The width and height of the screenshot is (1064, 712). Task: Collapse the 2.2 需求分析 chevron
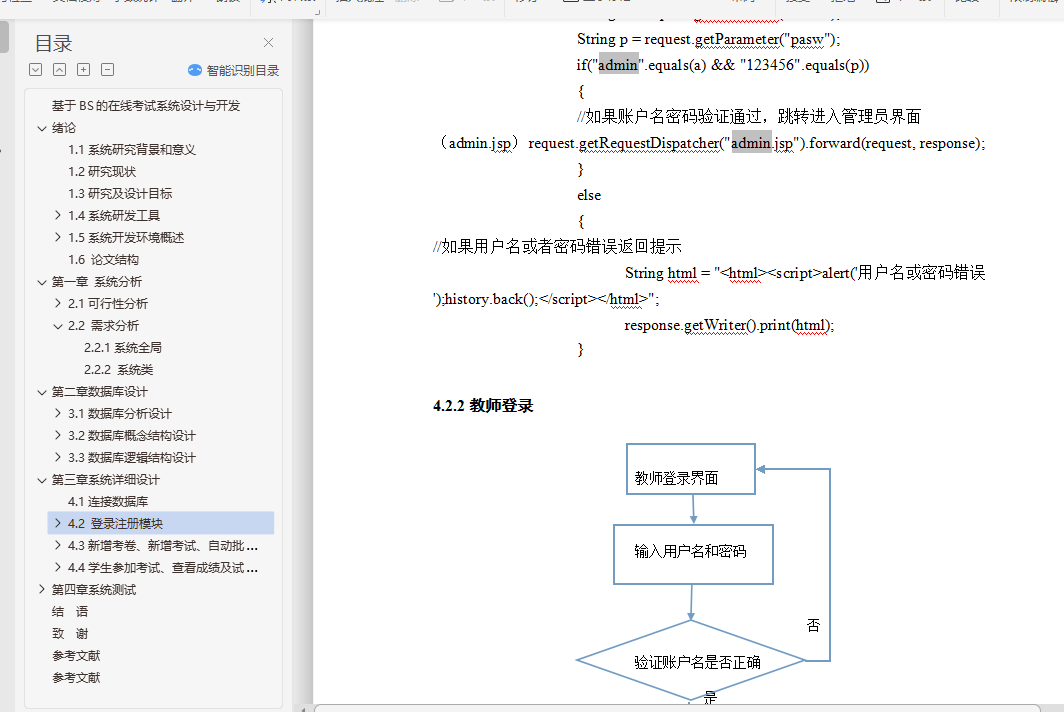pos(58,326)
